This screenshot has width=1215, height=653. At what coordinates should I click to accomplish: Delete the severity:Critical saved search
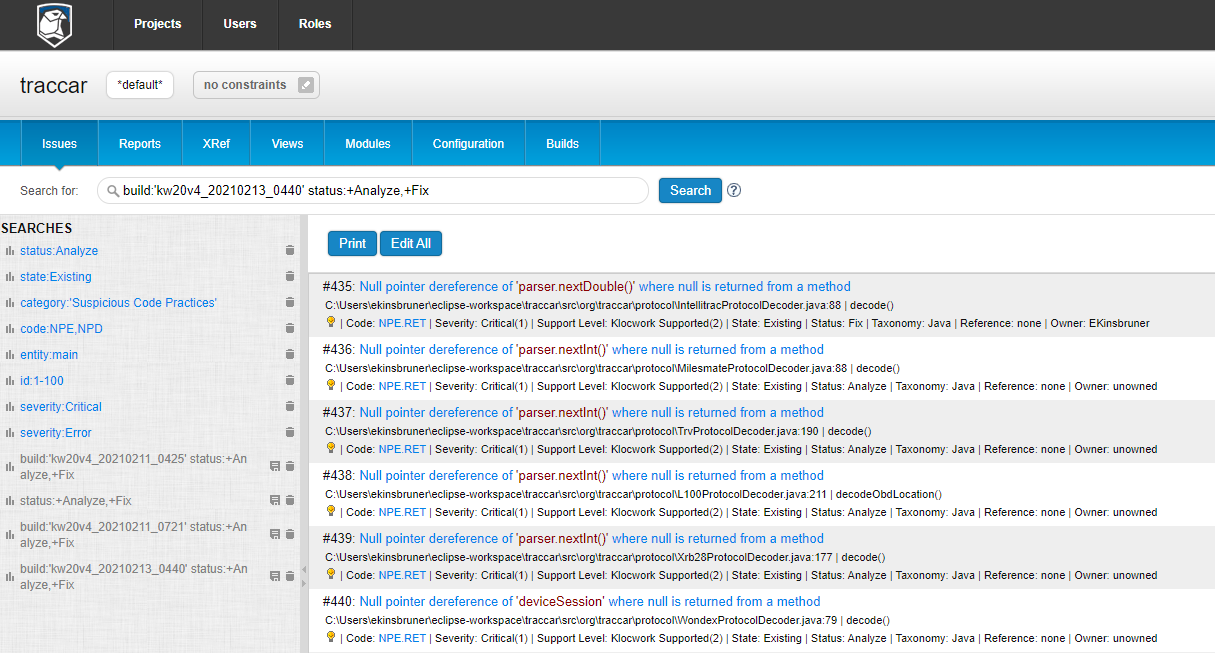pyautogui.click(x=290, y=407)
